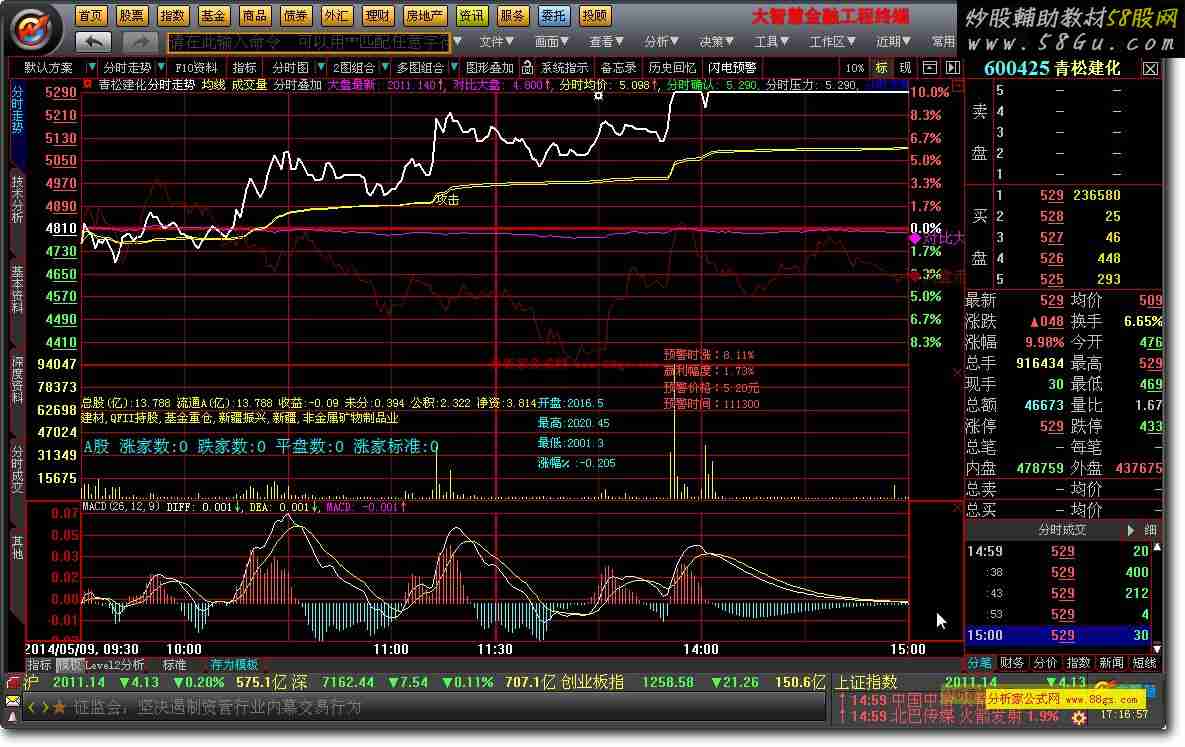Click the 闪电预警 toolbar item

point(732,68)
